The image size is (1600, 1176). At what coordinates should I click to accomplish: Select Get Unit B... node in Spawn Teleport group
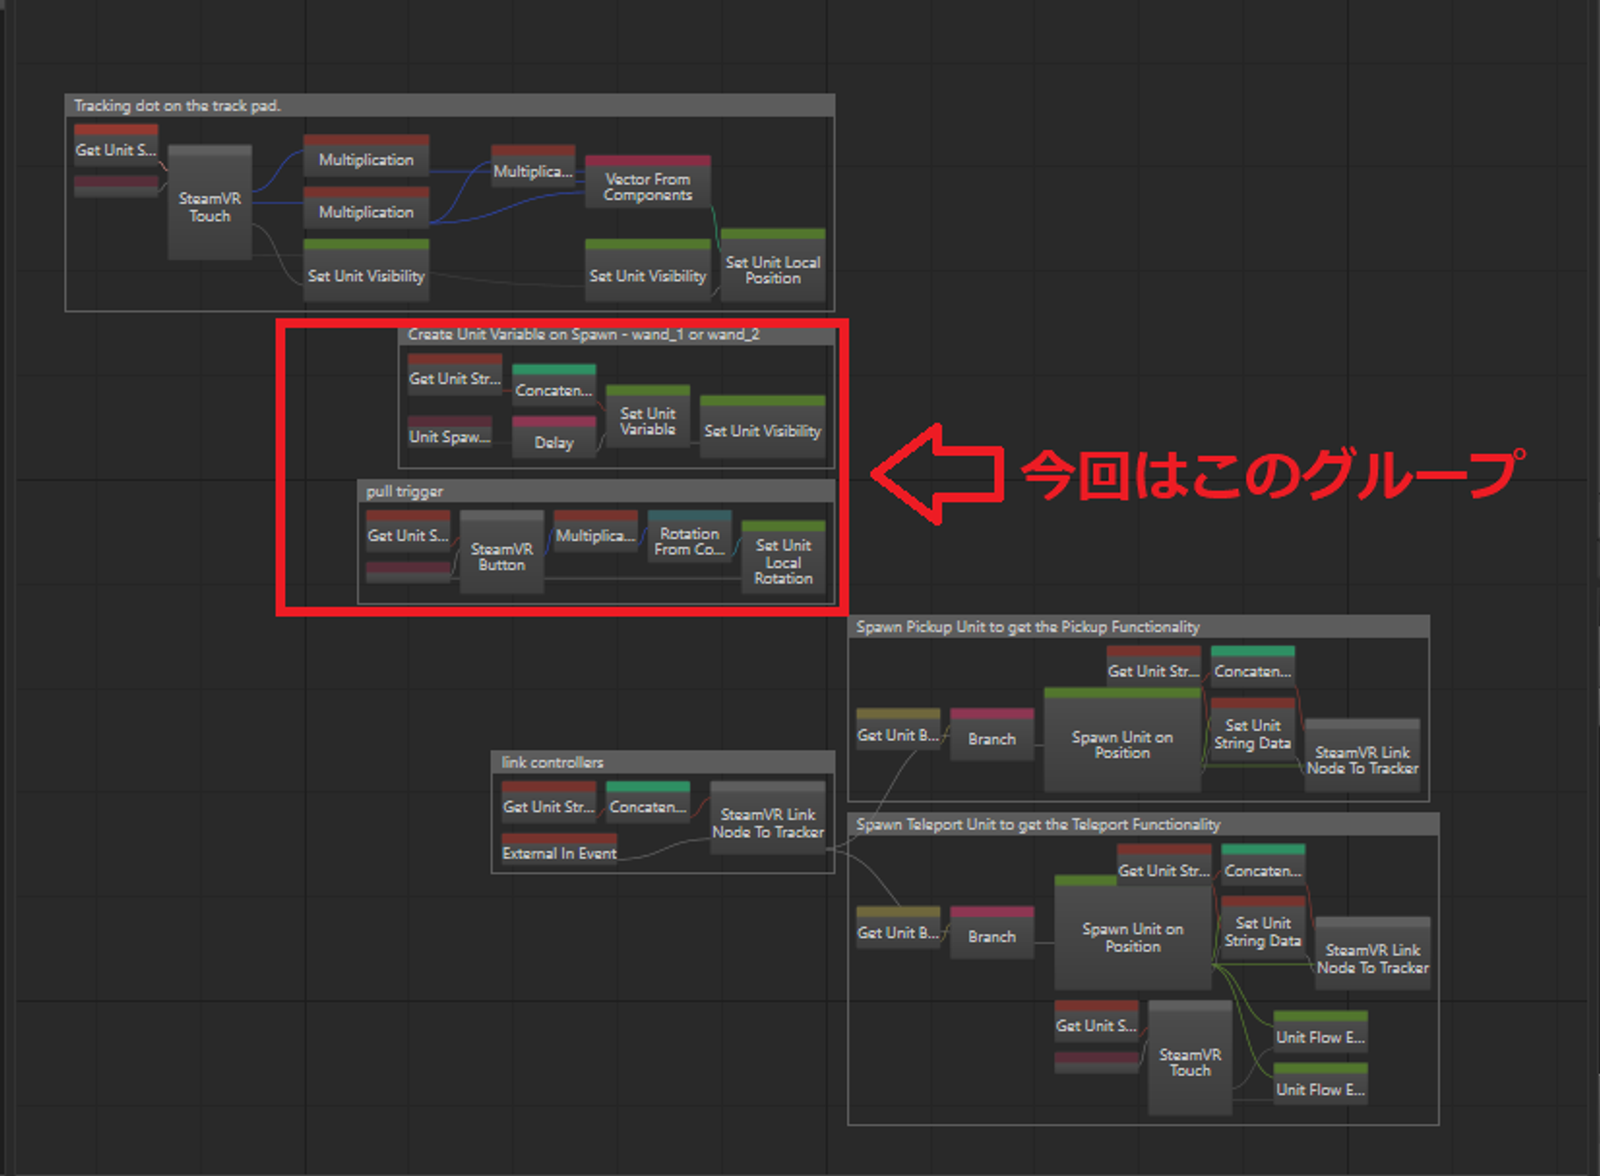[898, 927]
